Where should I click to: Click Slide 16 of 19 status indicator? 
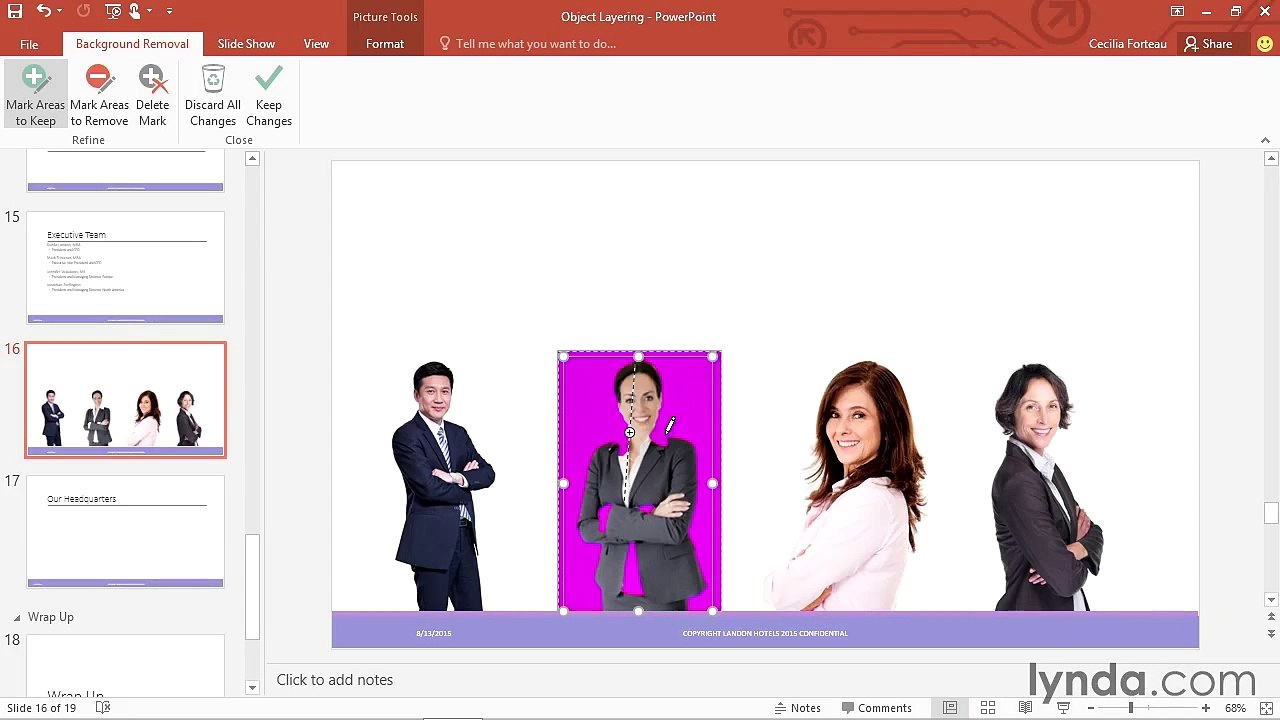[41, 708]
